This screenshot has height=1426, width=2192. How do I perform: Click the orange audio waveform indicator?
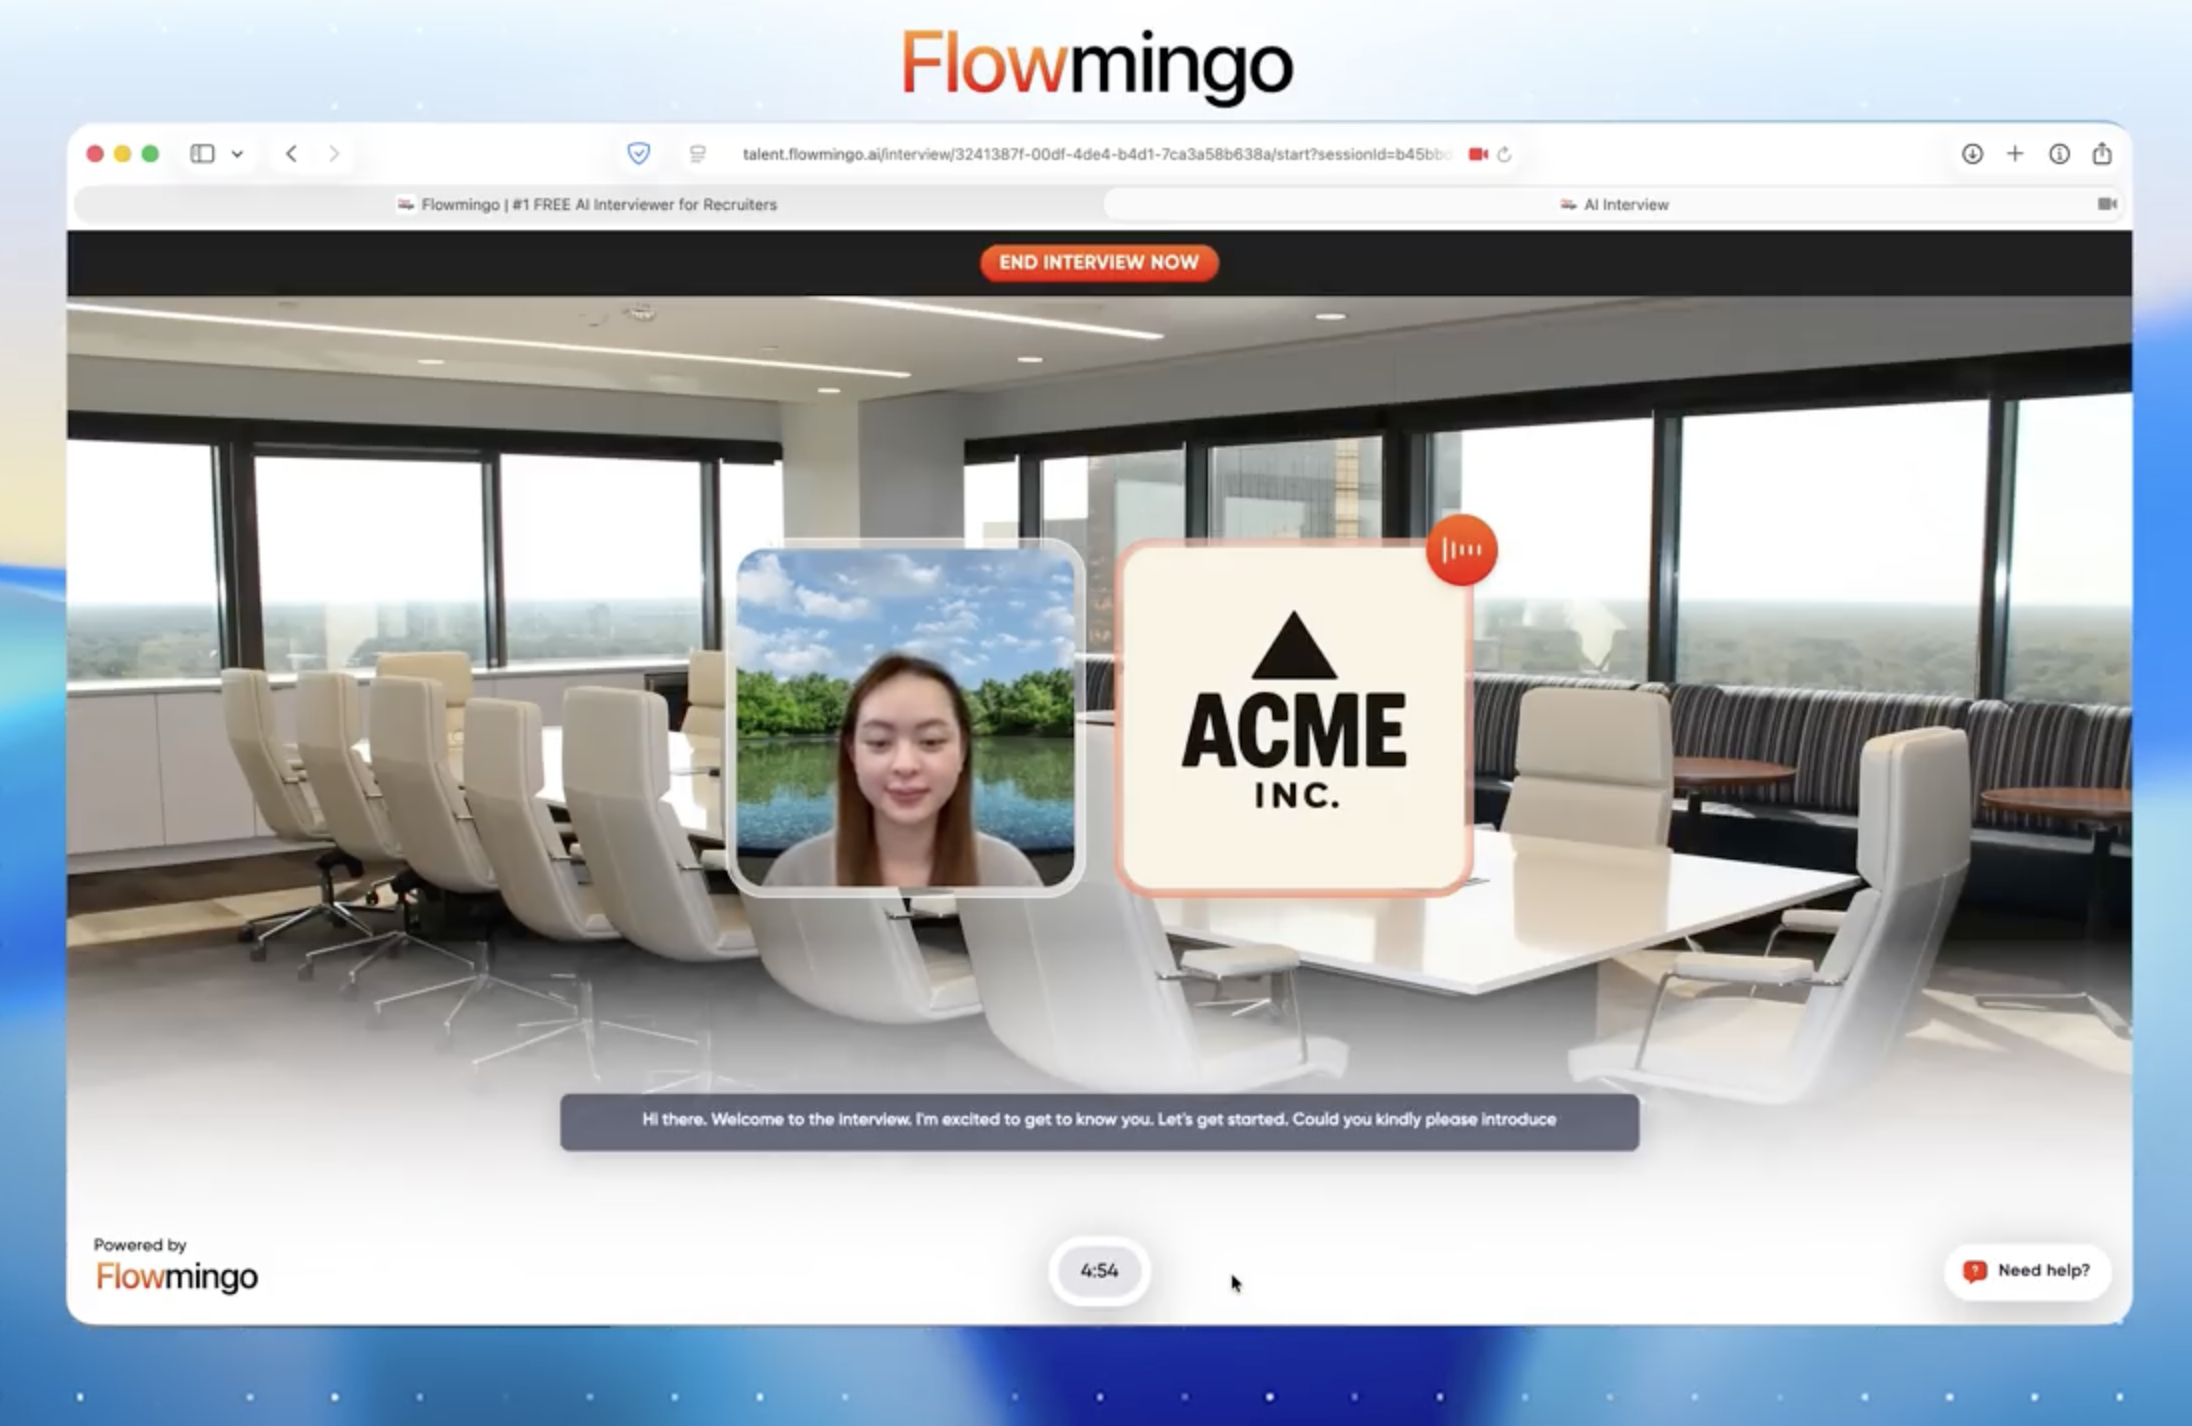point(1463,549)
